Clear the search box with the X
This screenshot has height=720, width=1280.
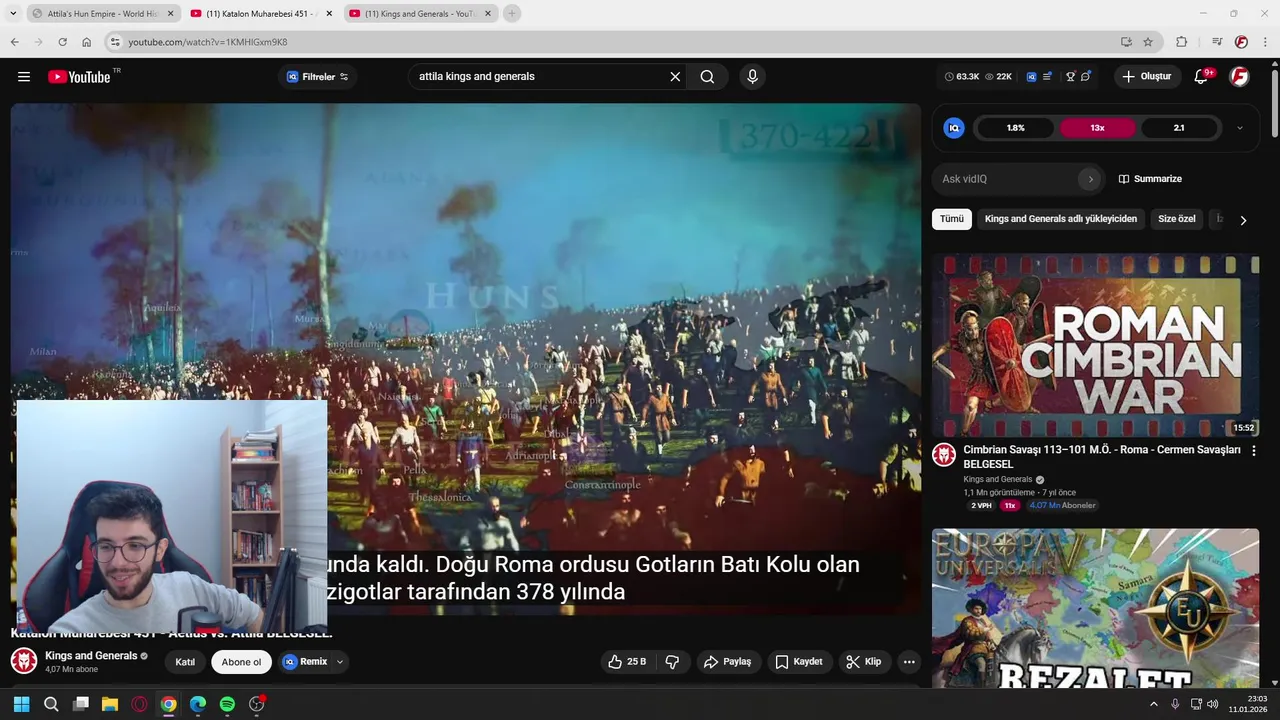coord(675,76)
